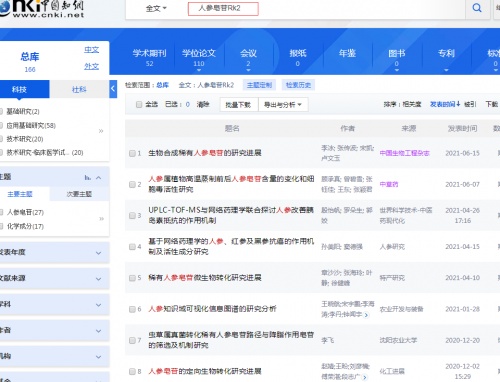
Task: Filter by 化学成分(17) topic
Action: coord(25,226)
